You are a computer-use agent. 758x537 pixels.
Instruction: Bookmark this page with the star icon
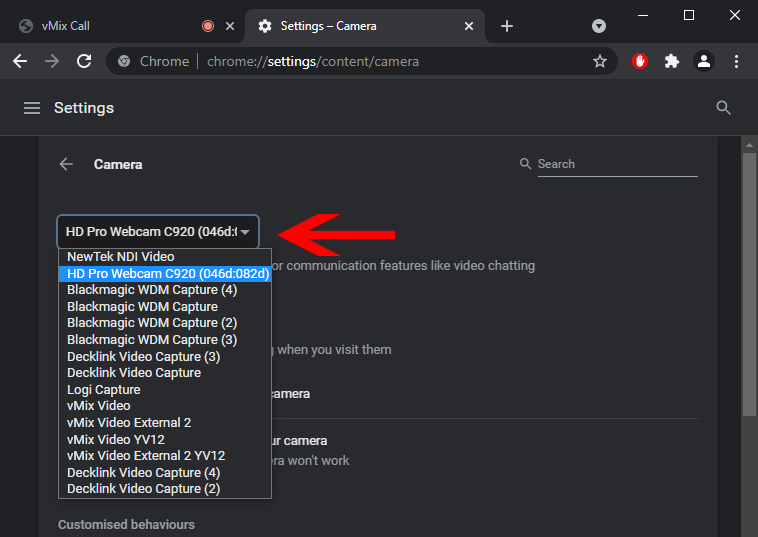coord(600,61)
